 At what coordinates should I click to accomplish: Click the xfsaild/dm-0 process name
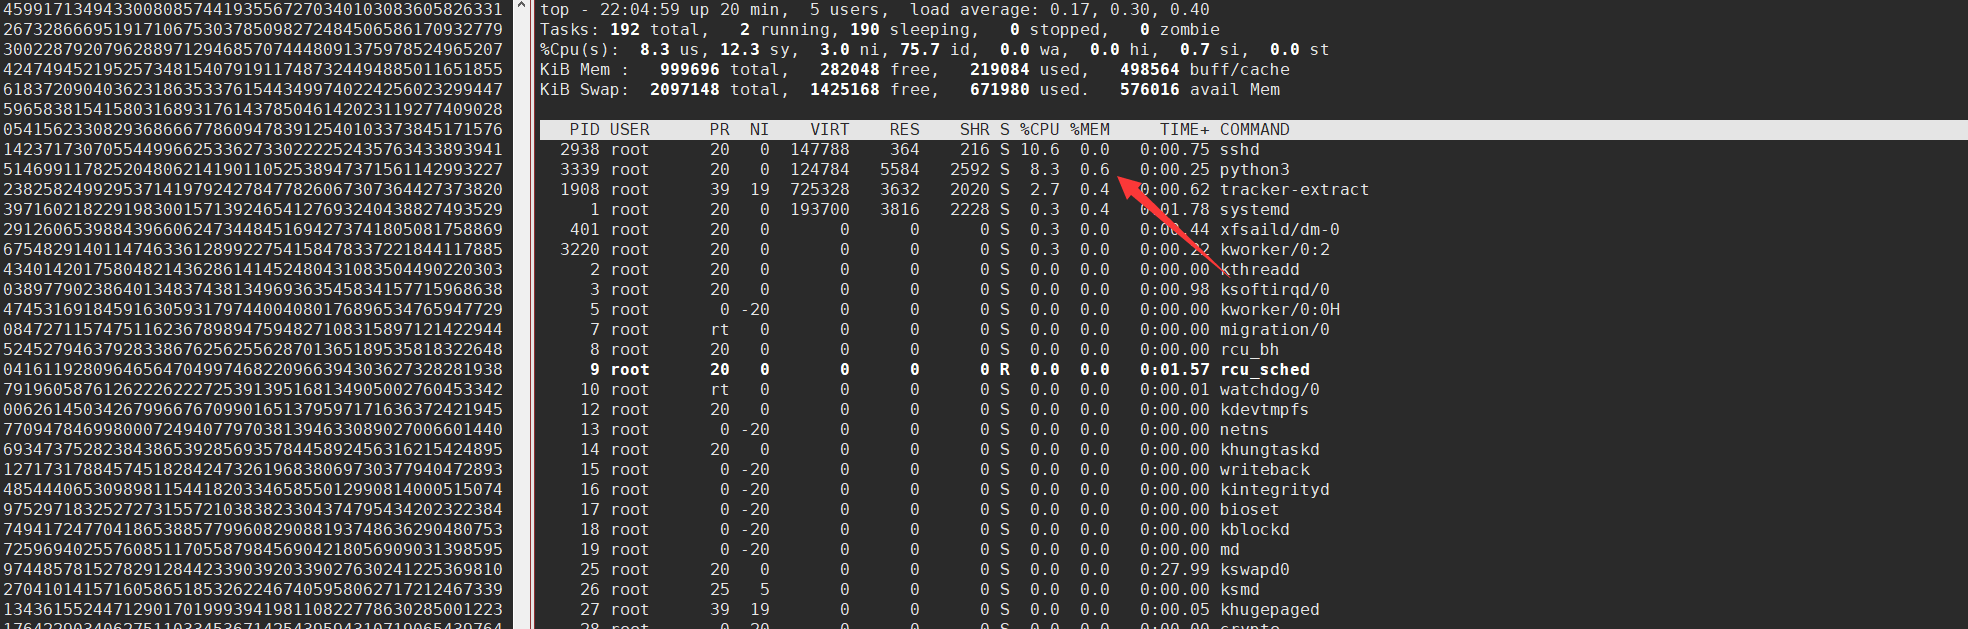click(x=1279, y=230)
